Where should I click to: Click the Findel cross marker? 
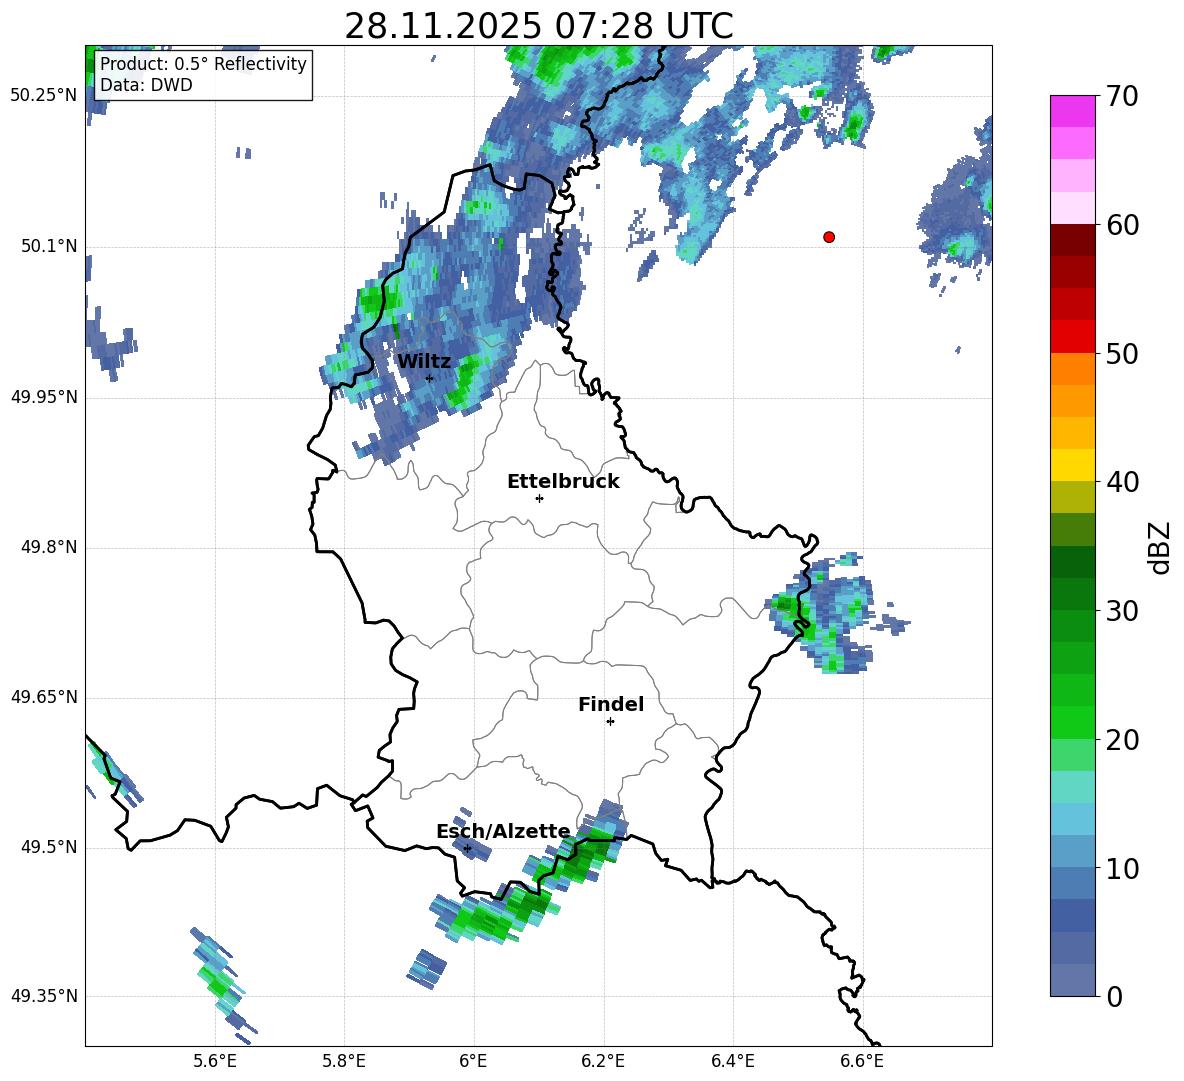coord(610,722)
